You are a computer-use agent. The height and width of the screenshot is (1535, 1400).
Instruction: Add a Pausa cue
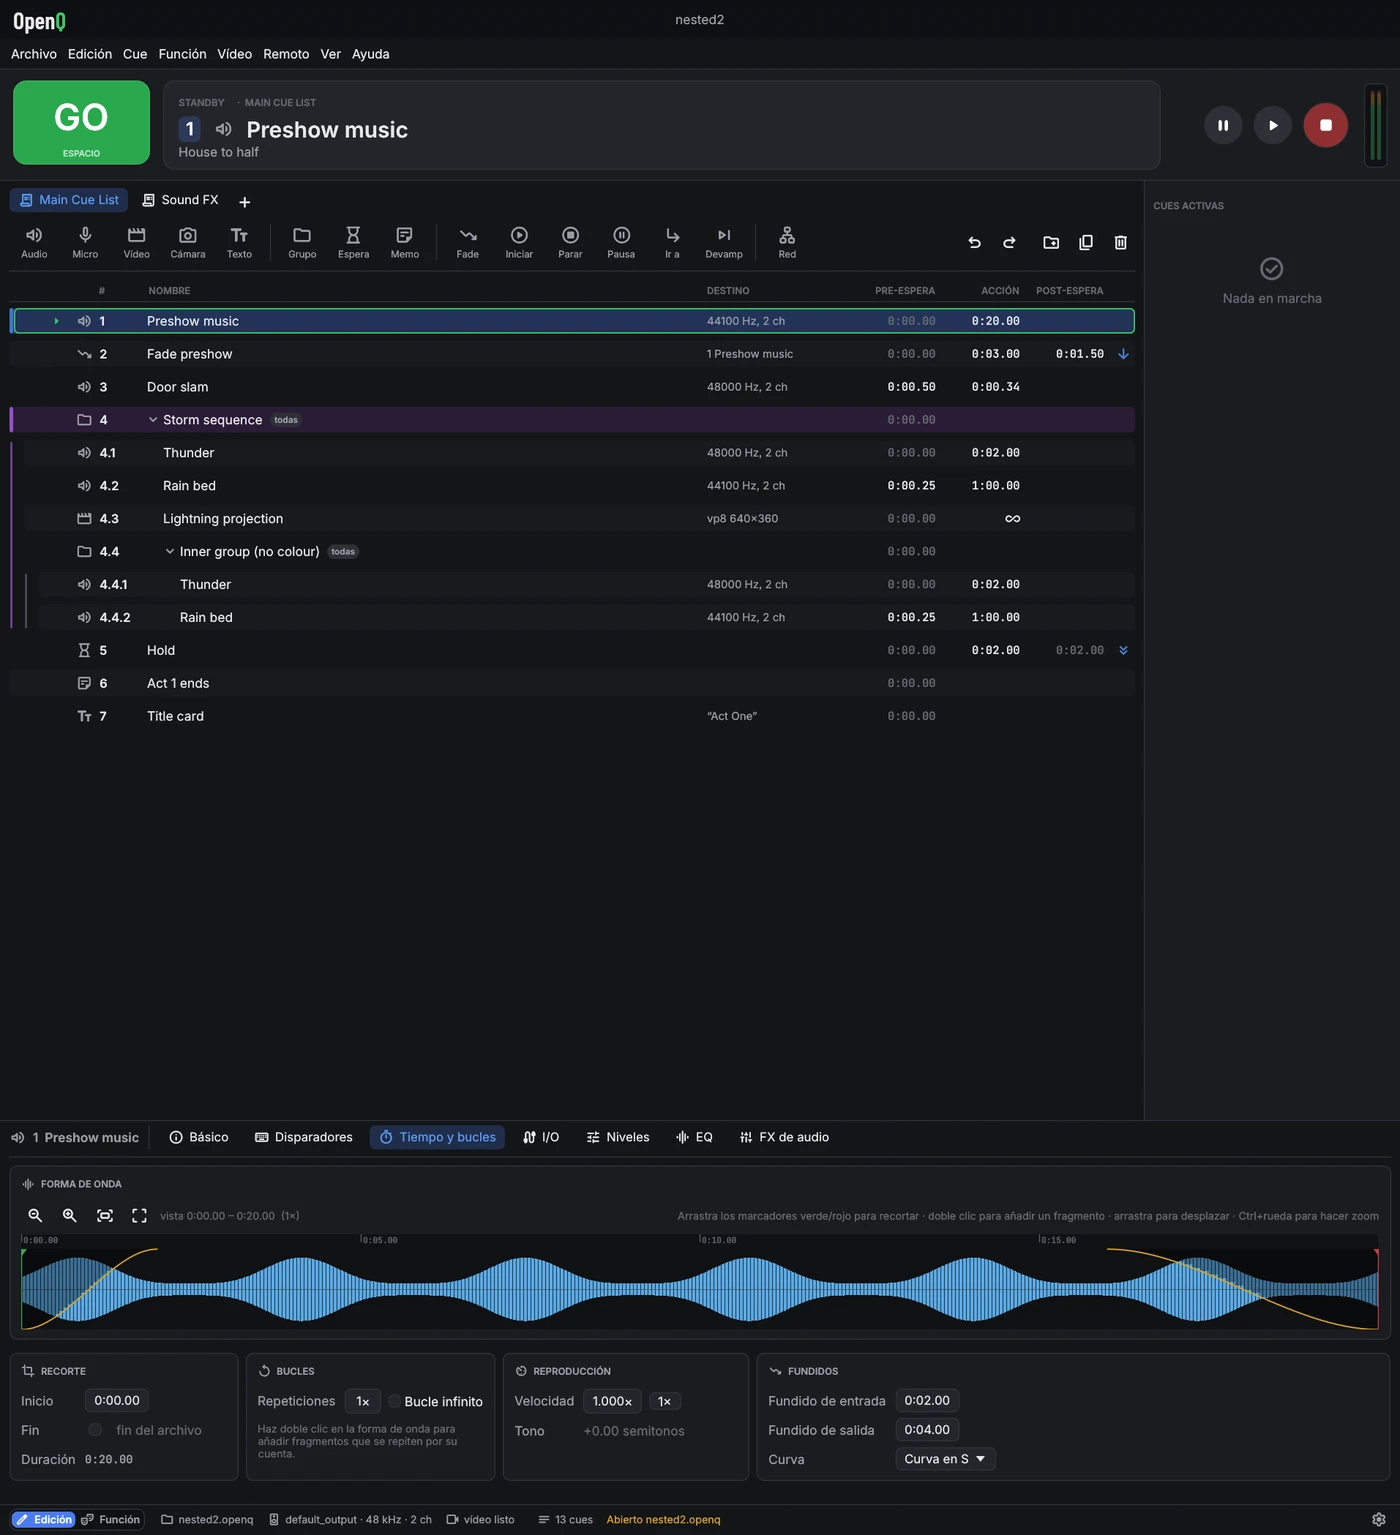coord(621,242)
